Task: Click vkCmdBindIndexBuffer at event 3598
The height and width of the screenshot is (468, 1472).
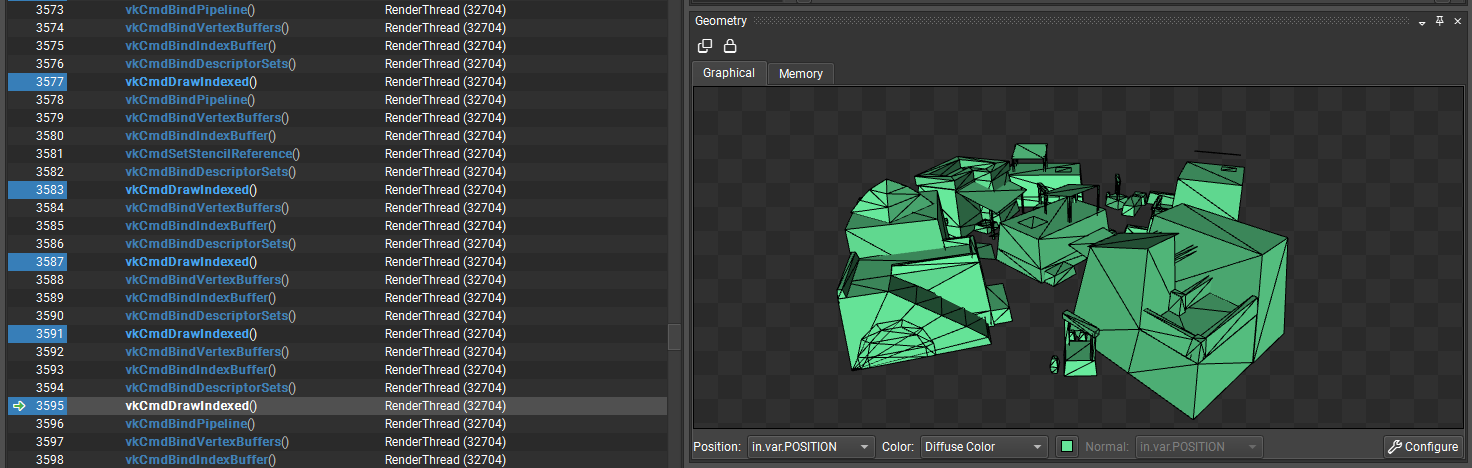Action: pos(200,460)
